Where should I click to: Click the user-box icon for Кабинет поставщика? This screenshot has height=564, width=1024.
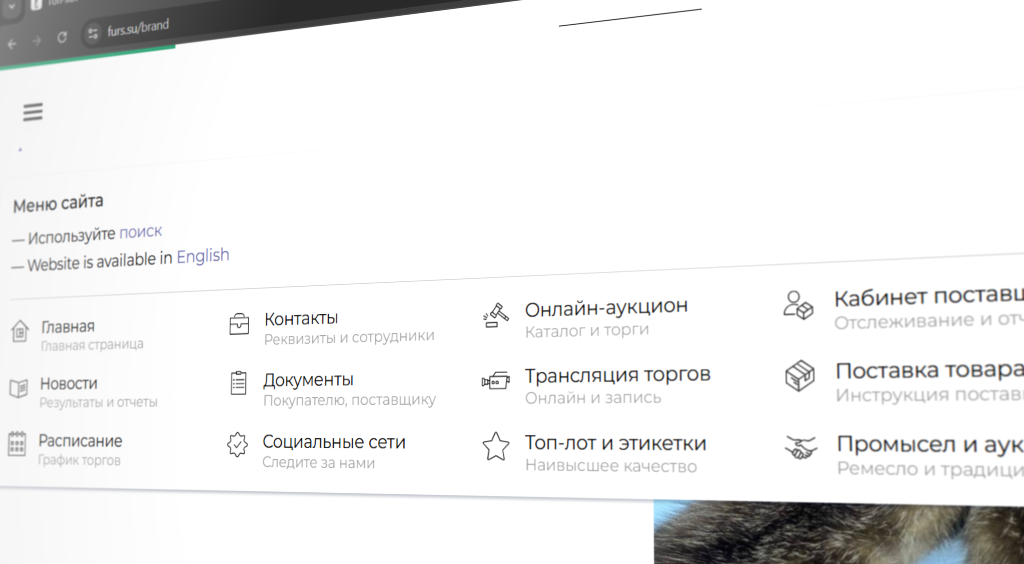click(x=798, y=305)
